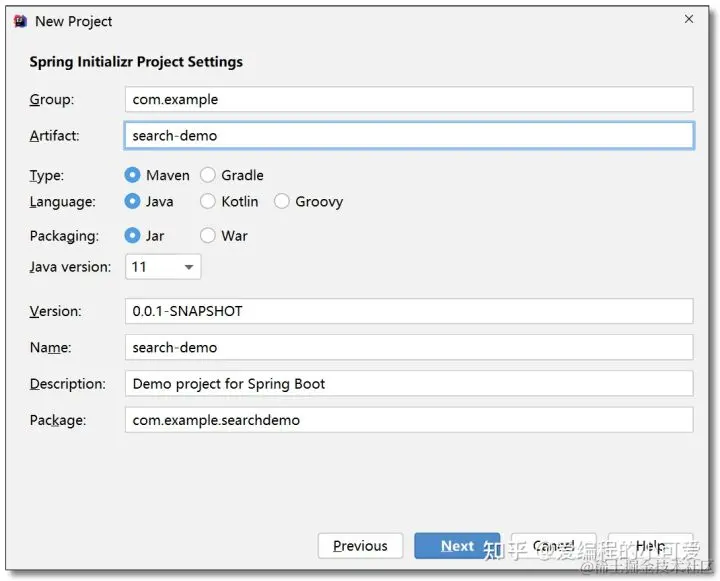The height and width of the screenshot is (581, 720).
Task: Close the New Project window
Action: click(689, 19)
